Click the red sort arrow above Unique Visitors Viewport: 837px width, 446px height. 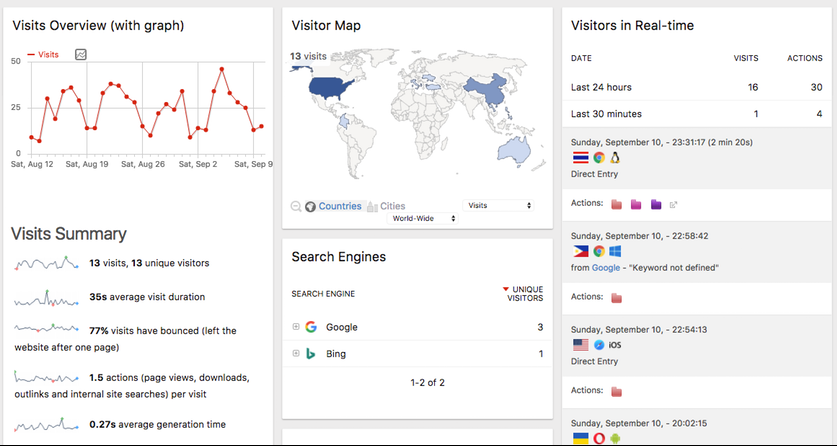(506, 289)
